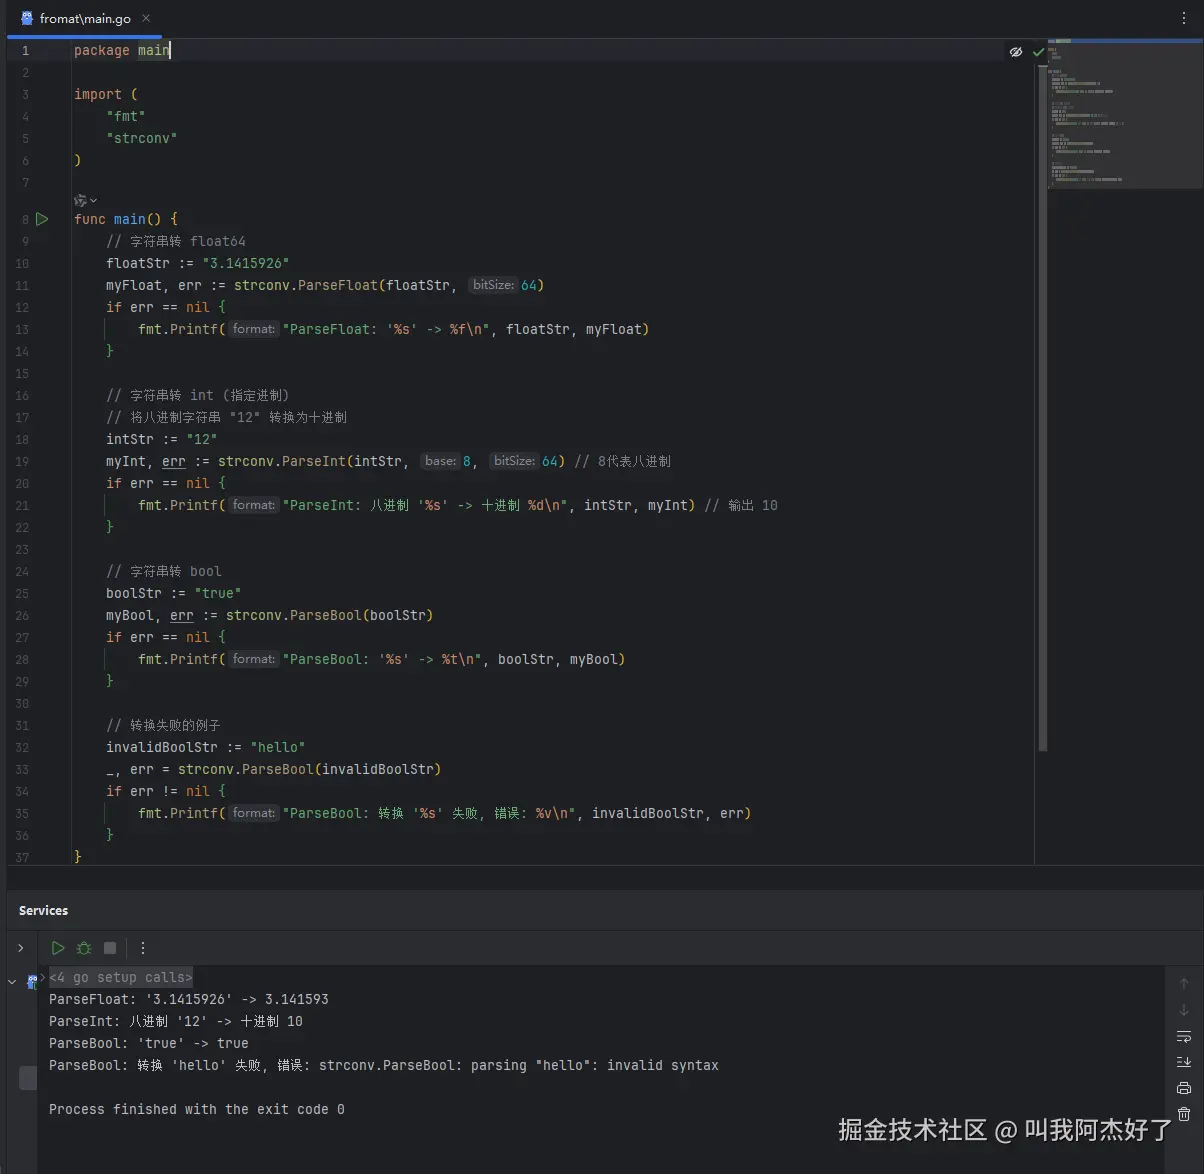Click the '"strconv"' import on line 5
This screenshot has height=1174, width=1204.
[142, 138]
